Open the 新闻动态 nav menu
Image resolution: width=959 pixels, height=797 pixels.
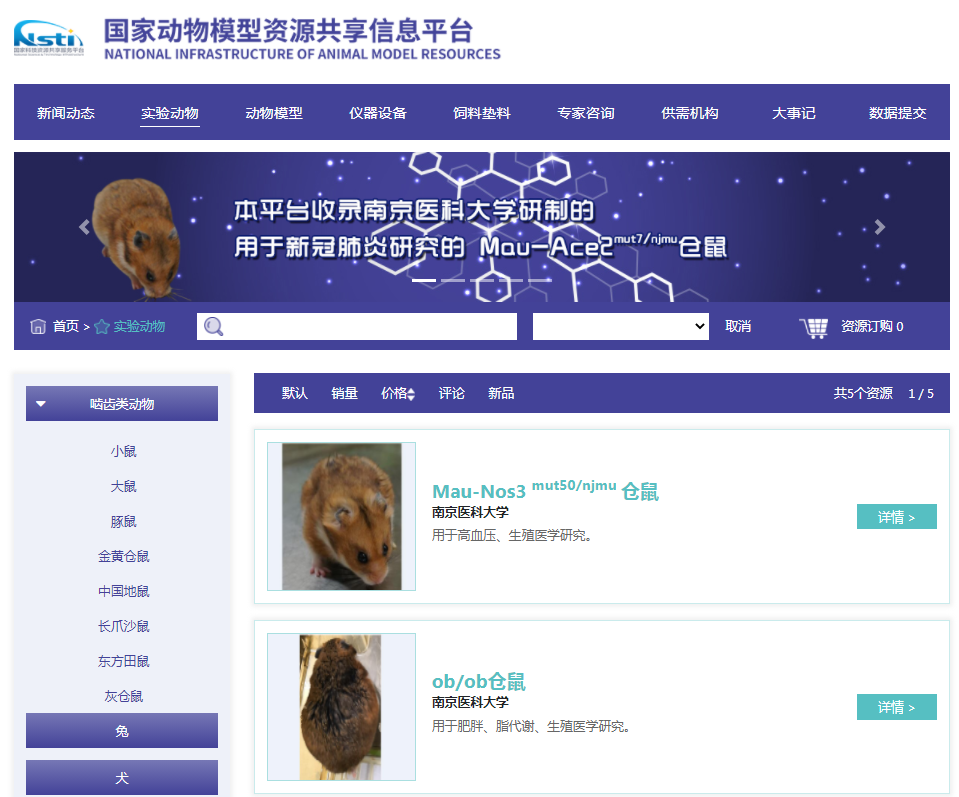(65, 113)
